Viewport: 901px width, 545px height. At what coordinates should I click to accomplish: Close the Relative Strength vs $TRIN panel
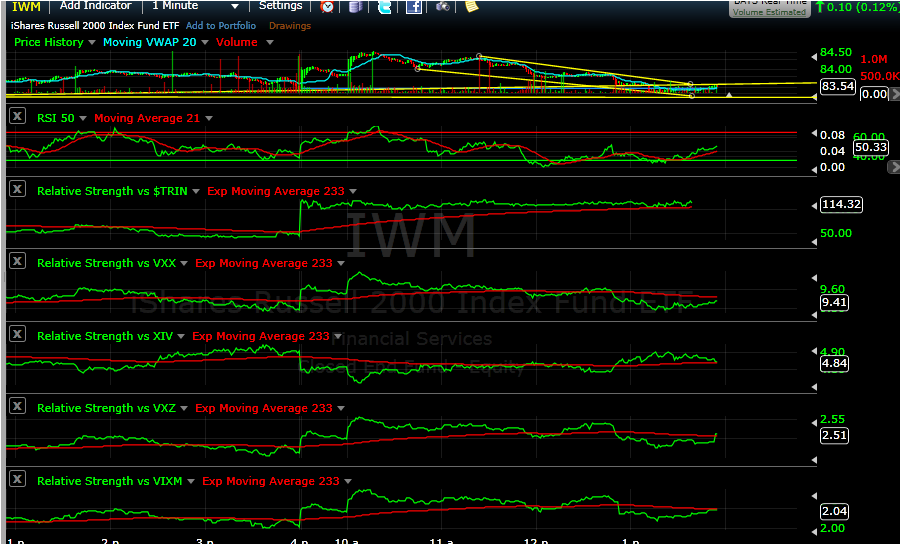(x=18, y=188)
